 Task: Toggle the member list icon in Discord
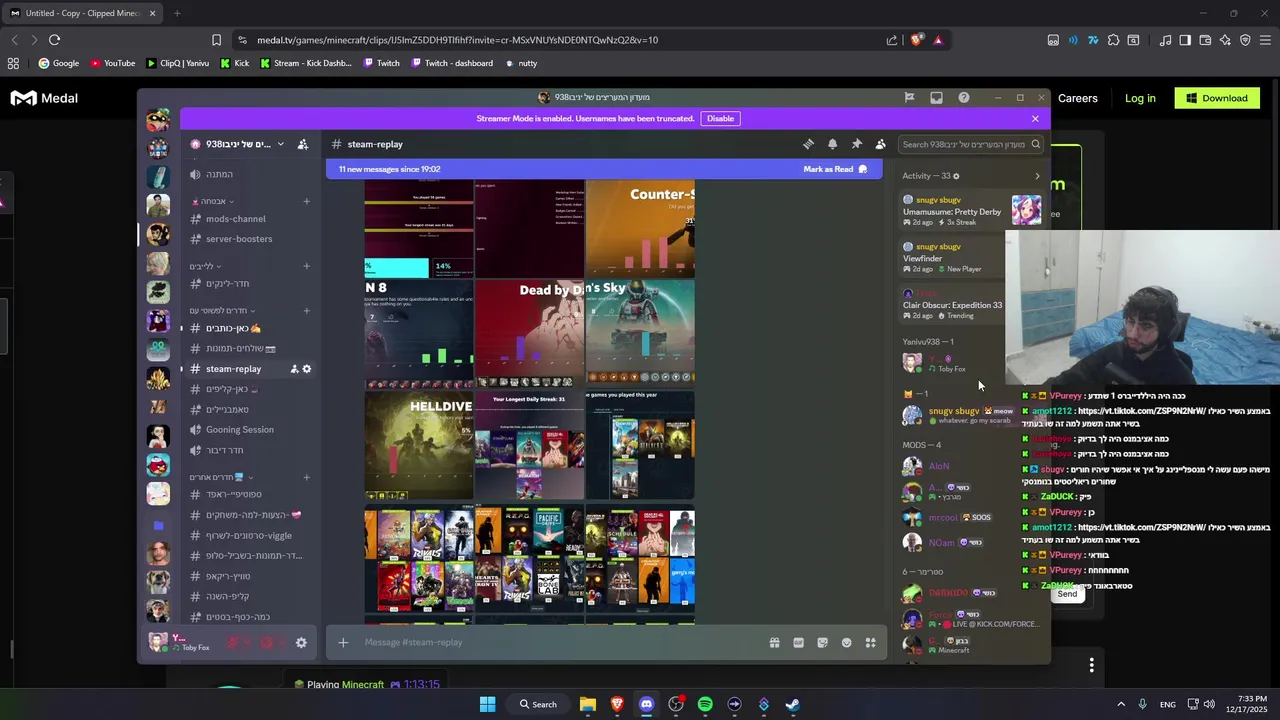(x=880, y=144)
